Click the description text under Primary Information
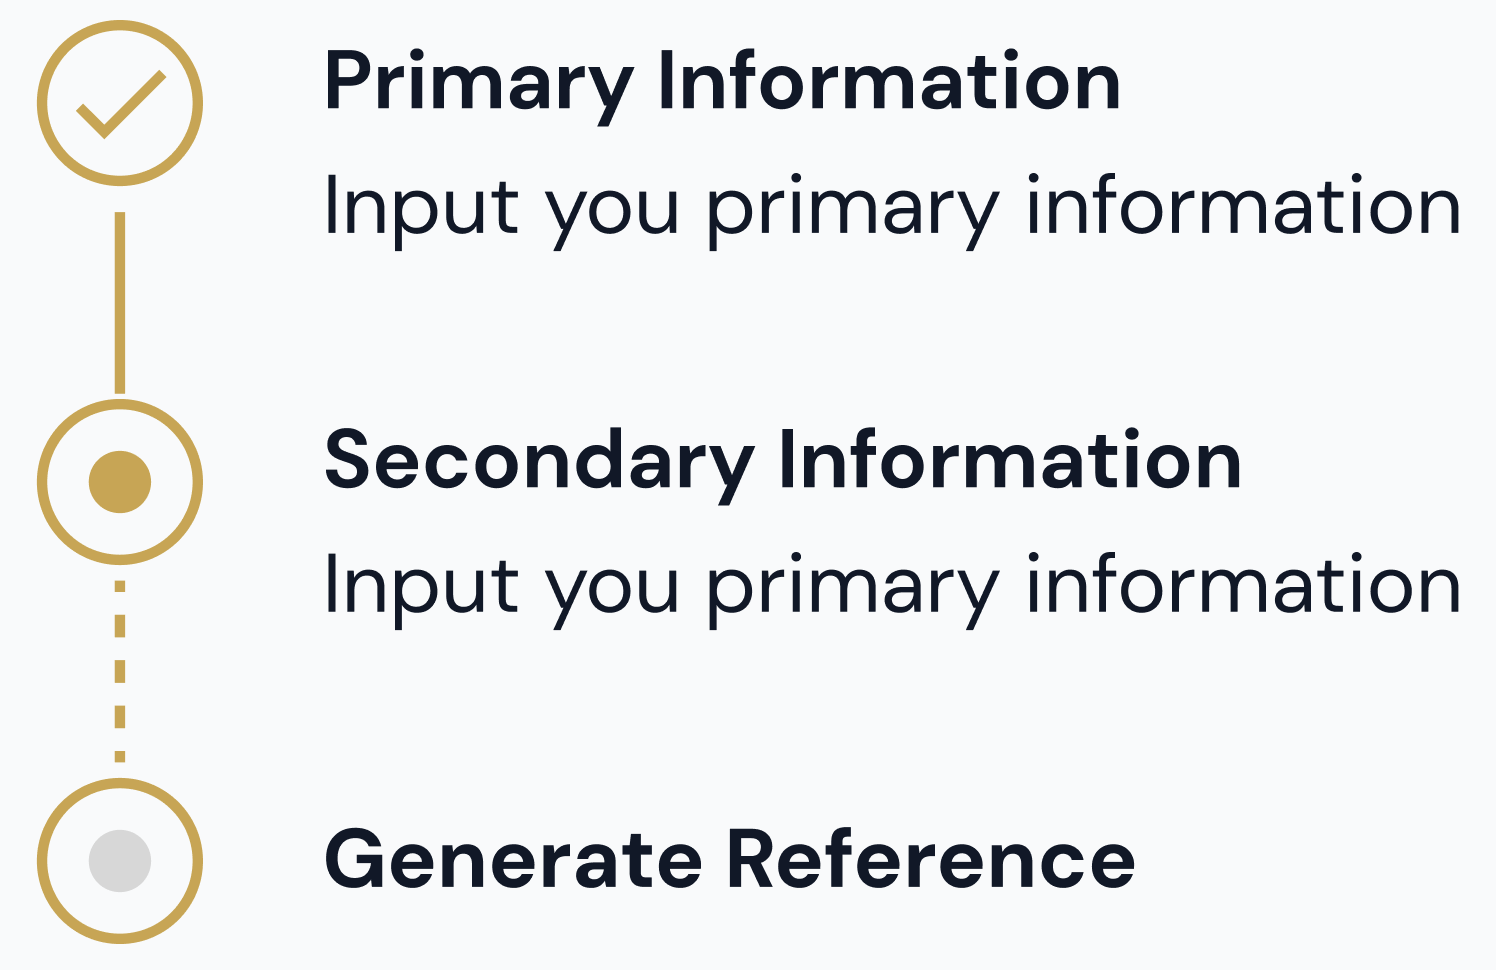This screenshot has height=970, width=1496. coord(892,208)
